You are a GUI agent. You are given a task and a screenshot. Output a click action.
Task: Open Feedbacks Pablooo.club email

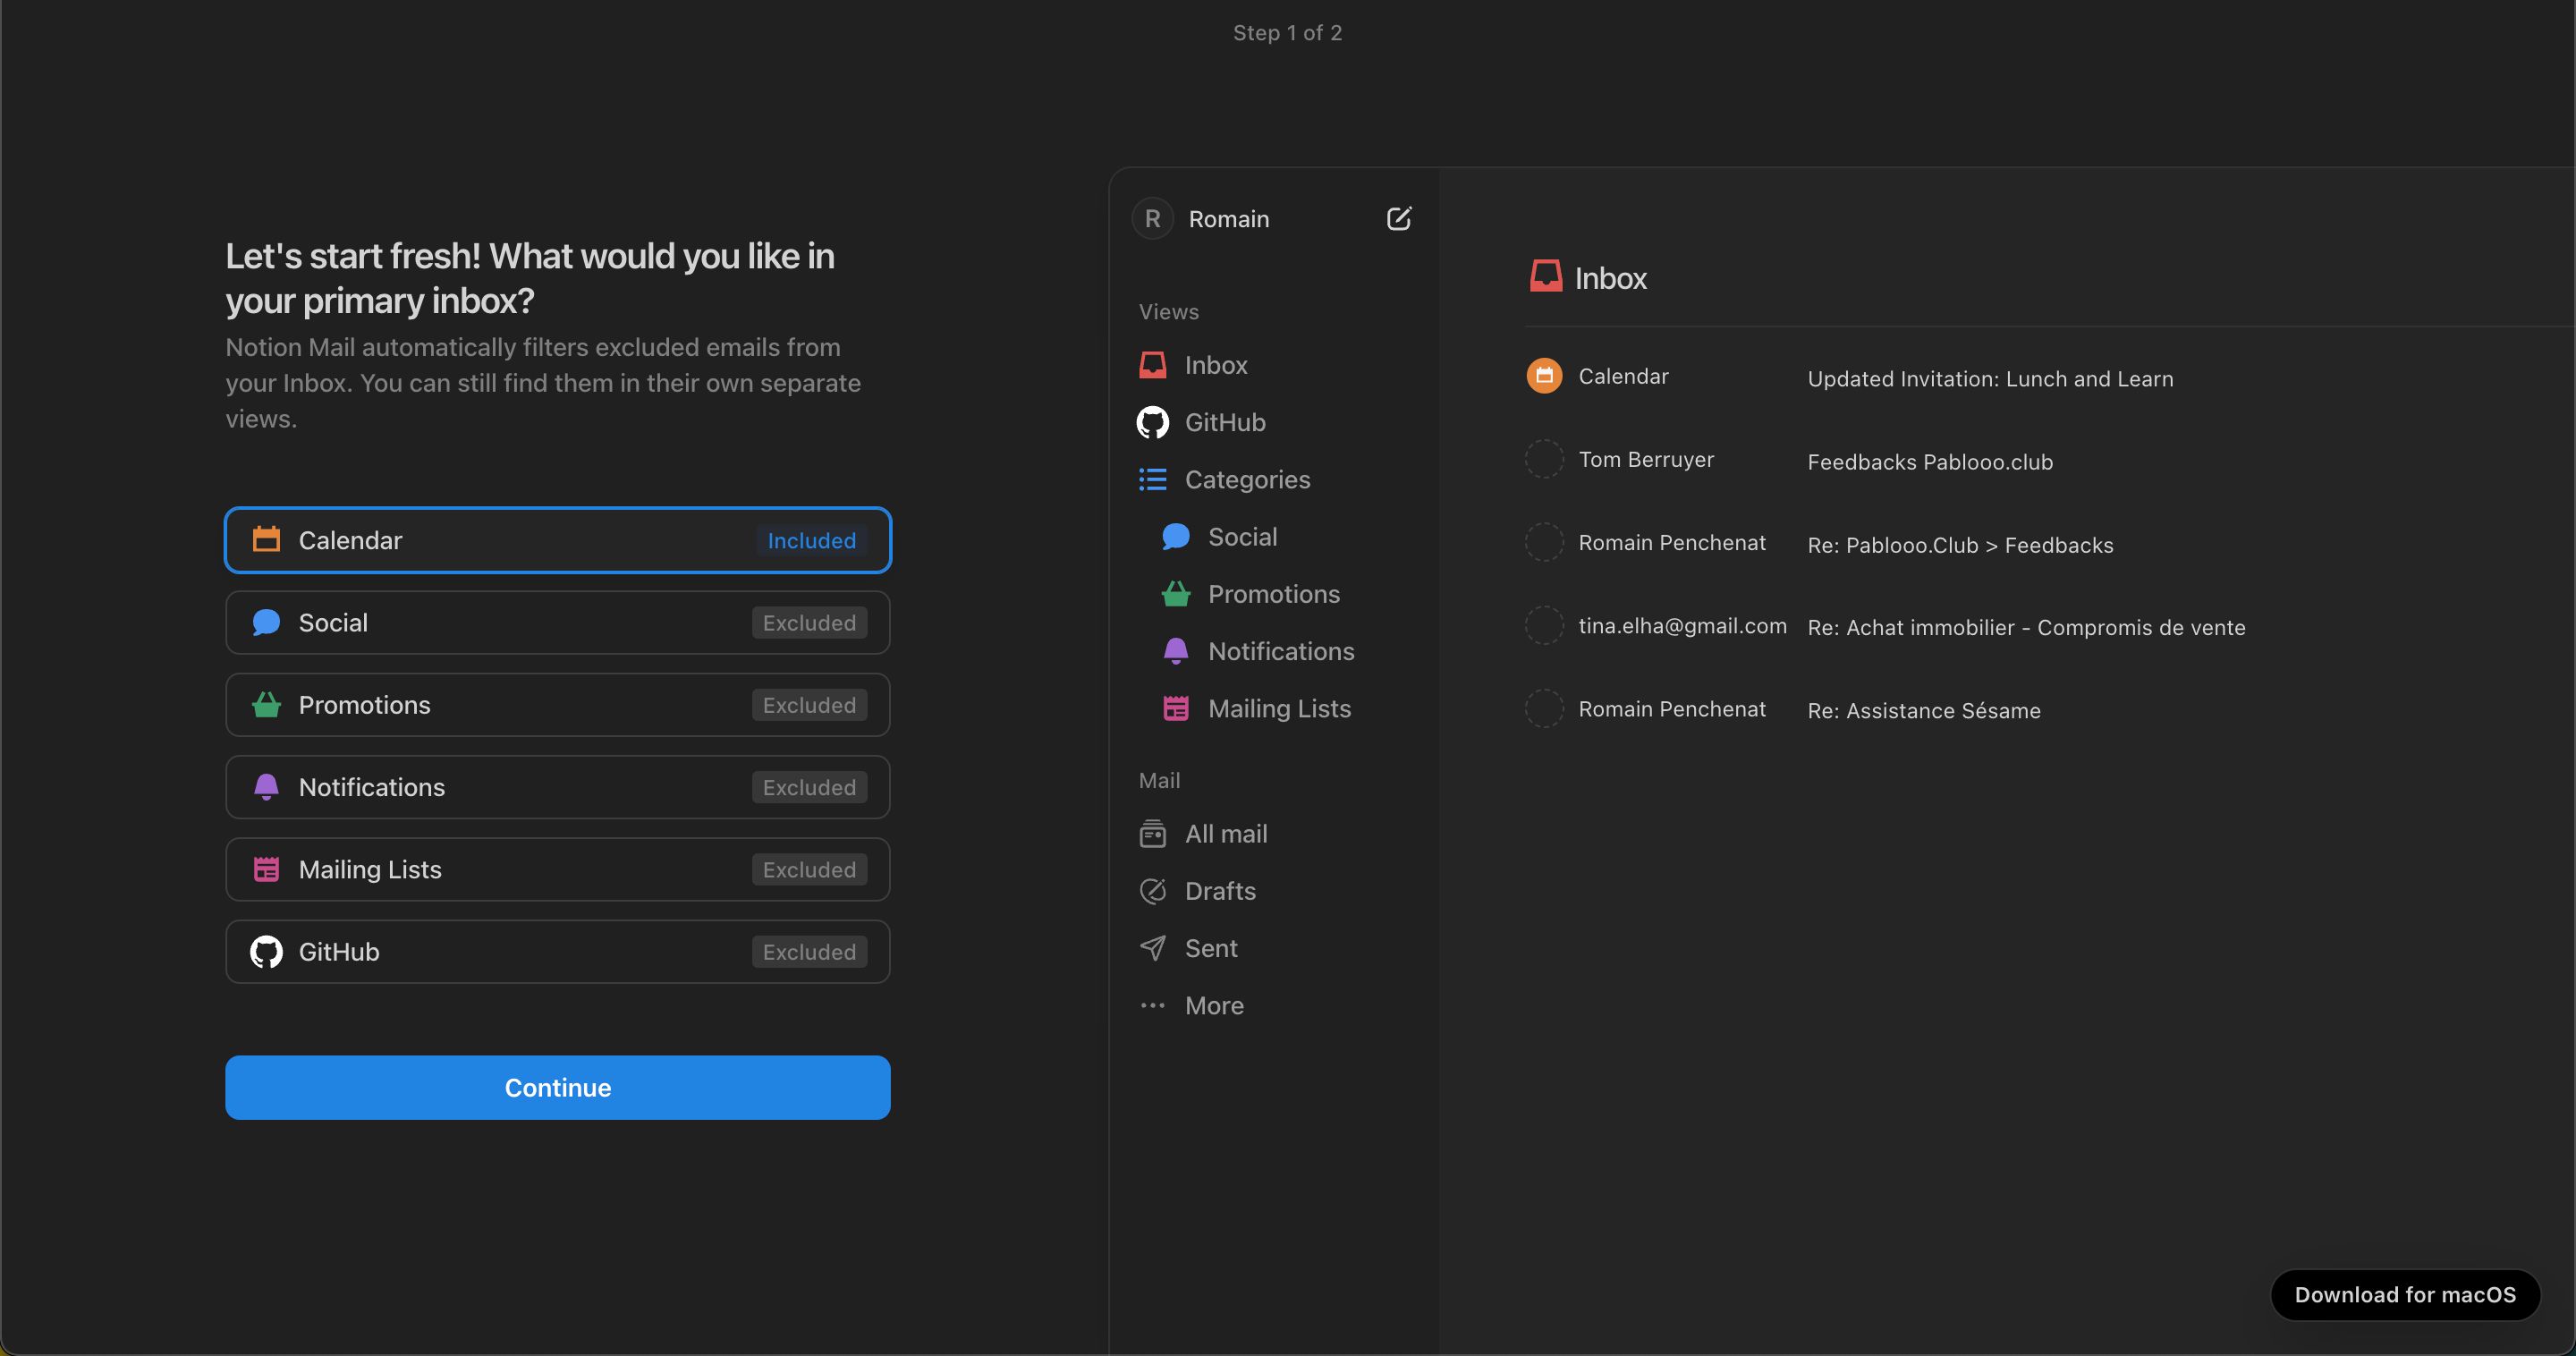pos(1930,462)
